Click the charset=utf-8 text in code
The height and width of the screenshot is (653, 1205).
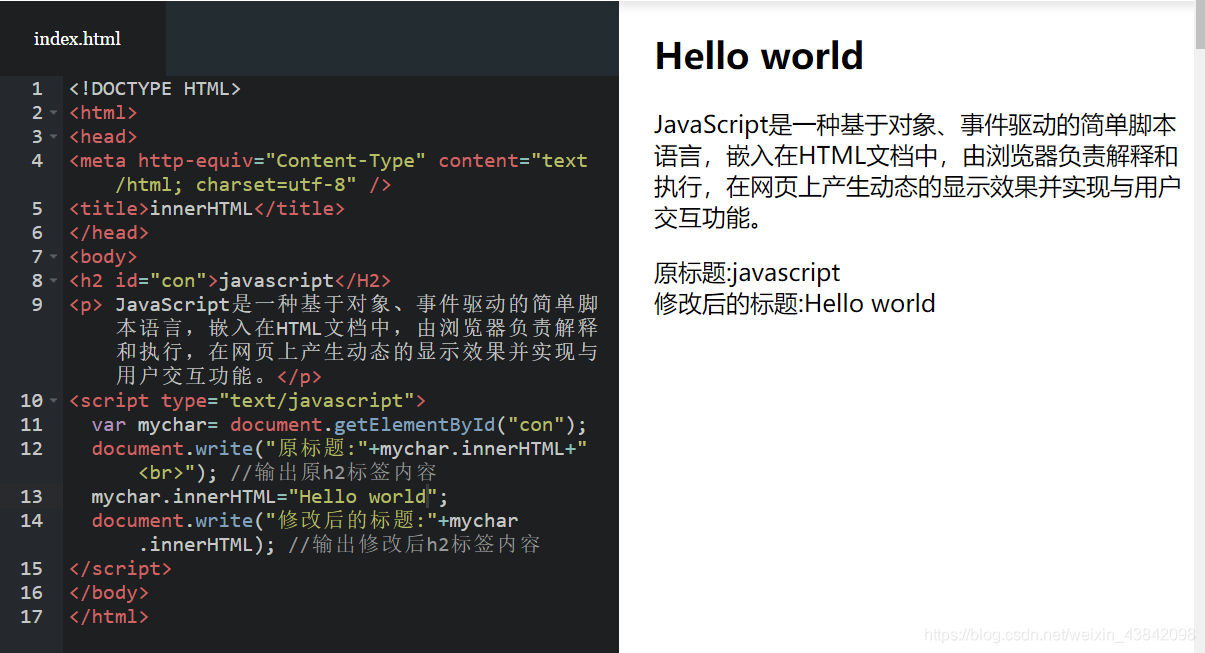click(x=270, y=185)
